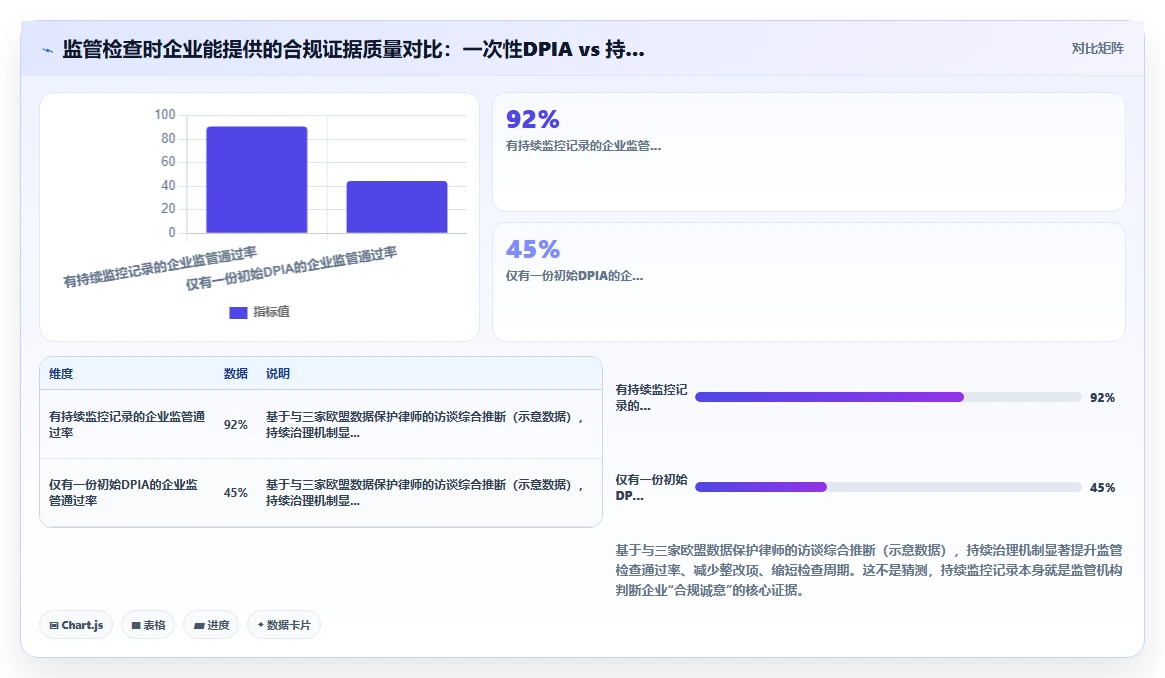Image resolution: width=1165 pixels, height=678 pixels.
Task: Toggle the 指标值 legend color box
Action: pos(238,313)
